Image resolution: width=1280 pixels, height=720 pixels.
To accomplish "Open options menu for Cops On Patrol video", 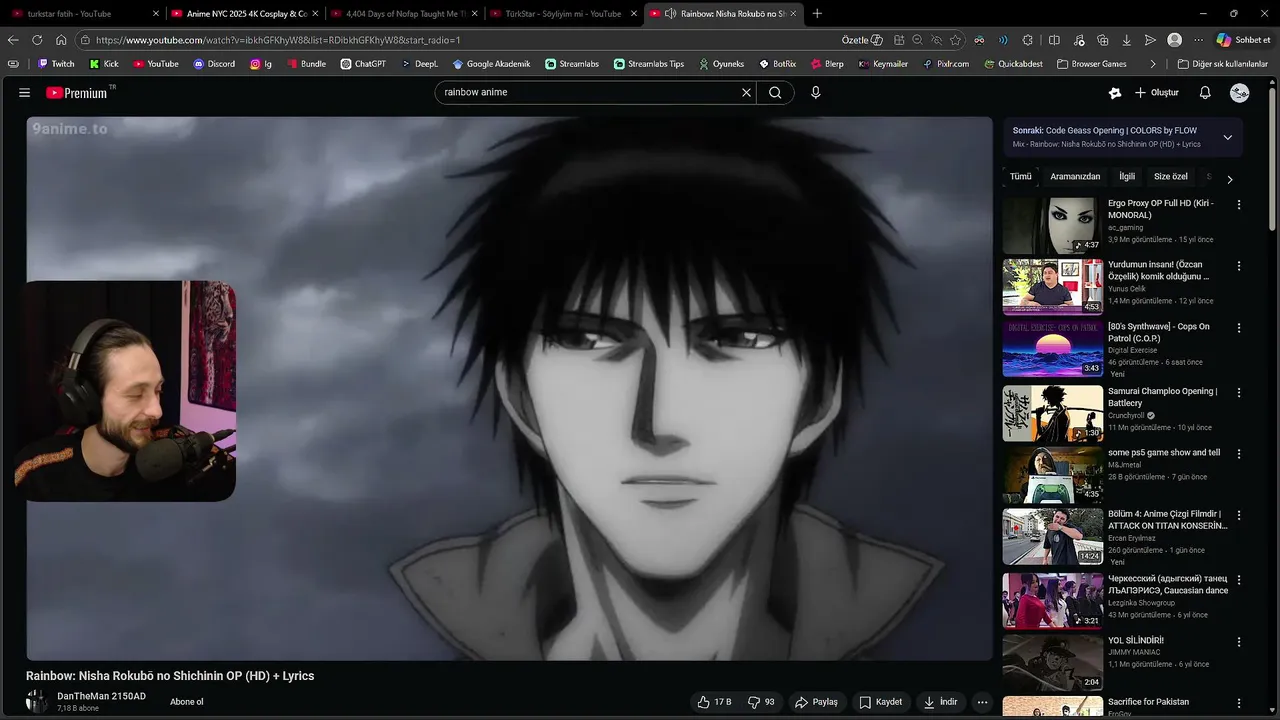I will [1239, 328].
